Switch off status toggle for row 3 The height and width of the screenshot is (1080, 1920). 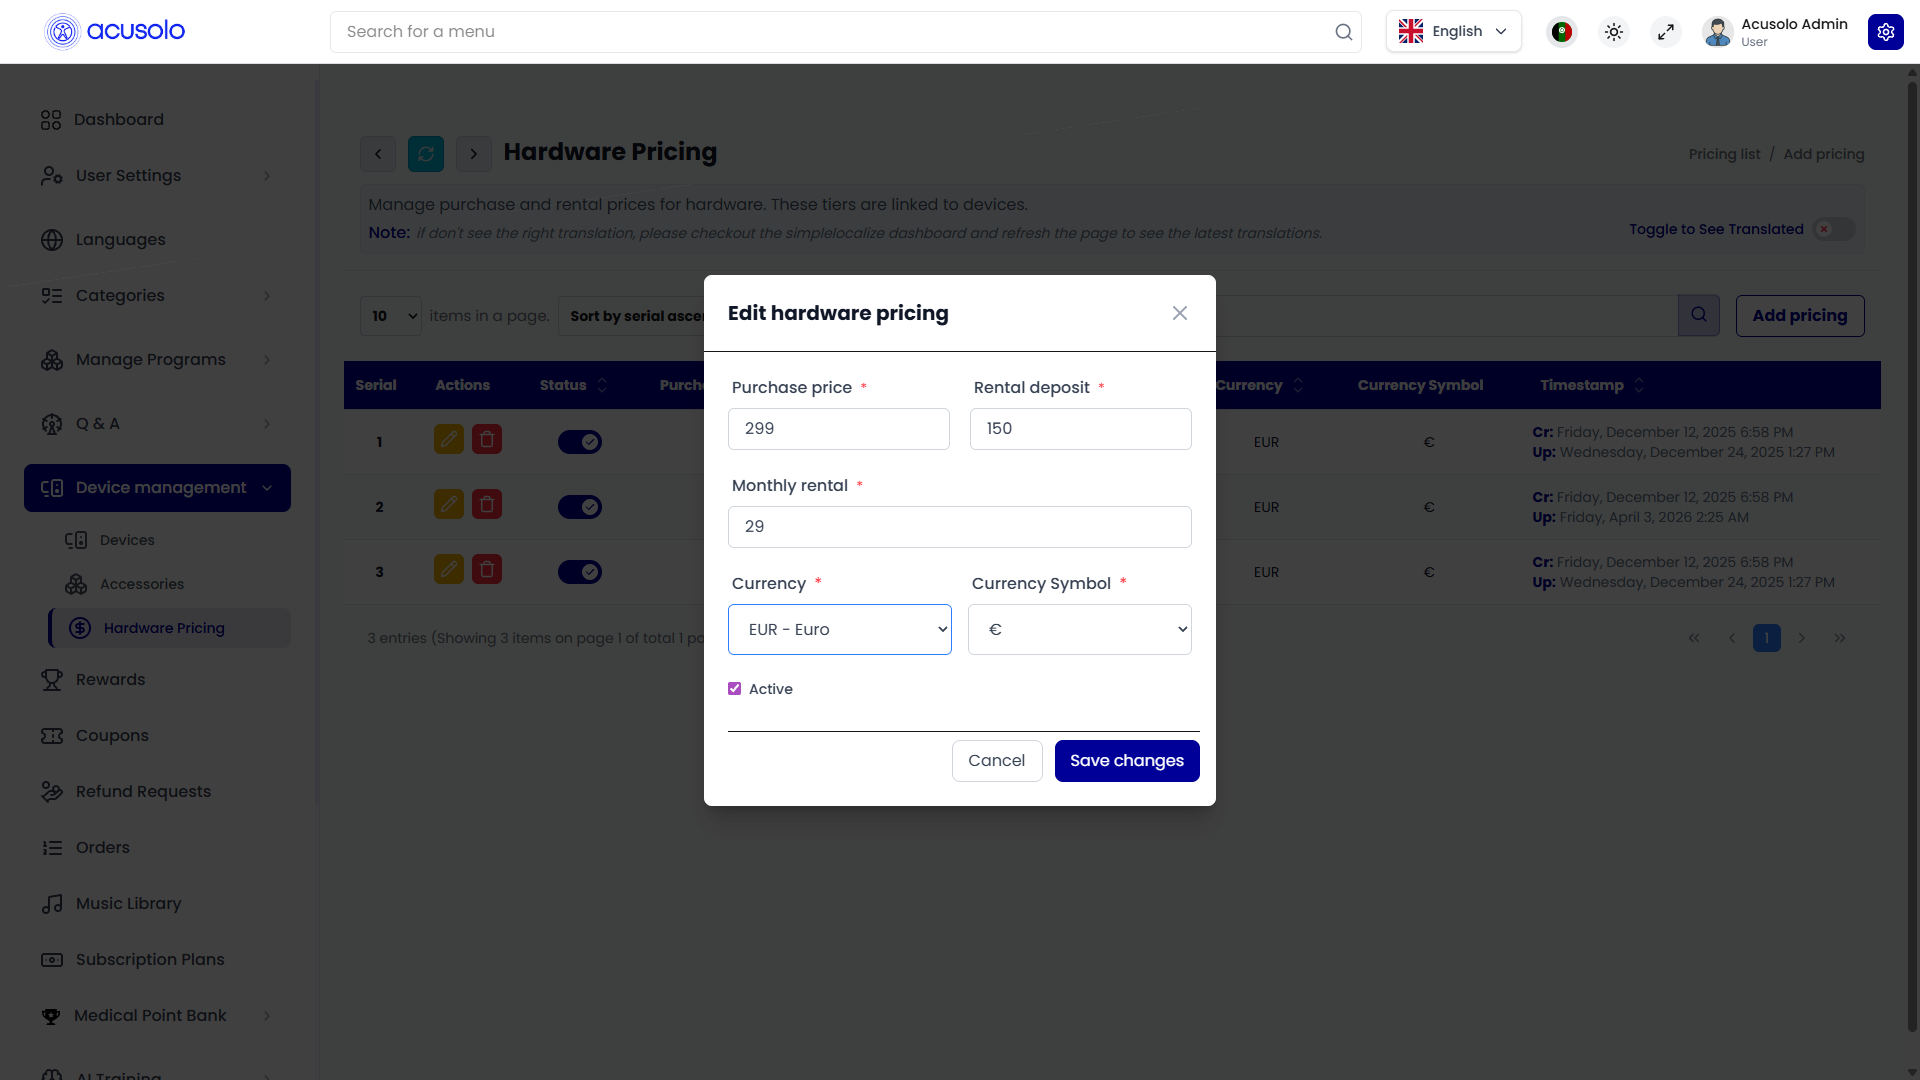pyautogui.click(x=580, y=572)
